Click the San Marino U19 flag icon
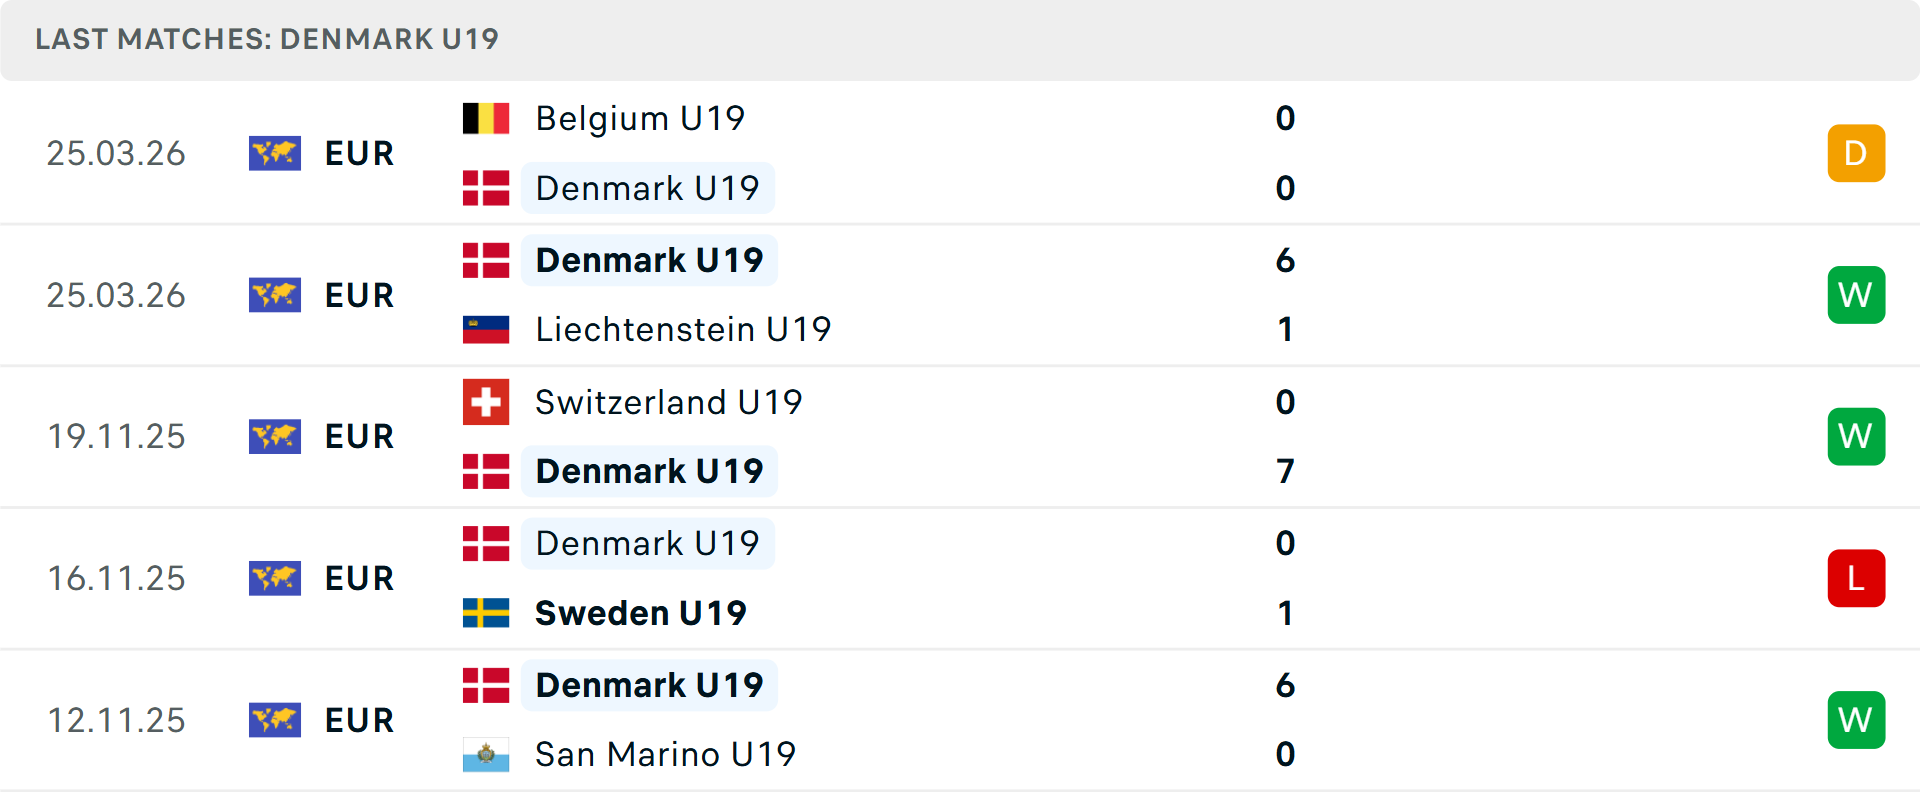The width and height of the screenshot is (1920, 792). (486, 754)
